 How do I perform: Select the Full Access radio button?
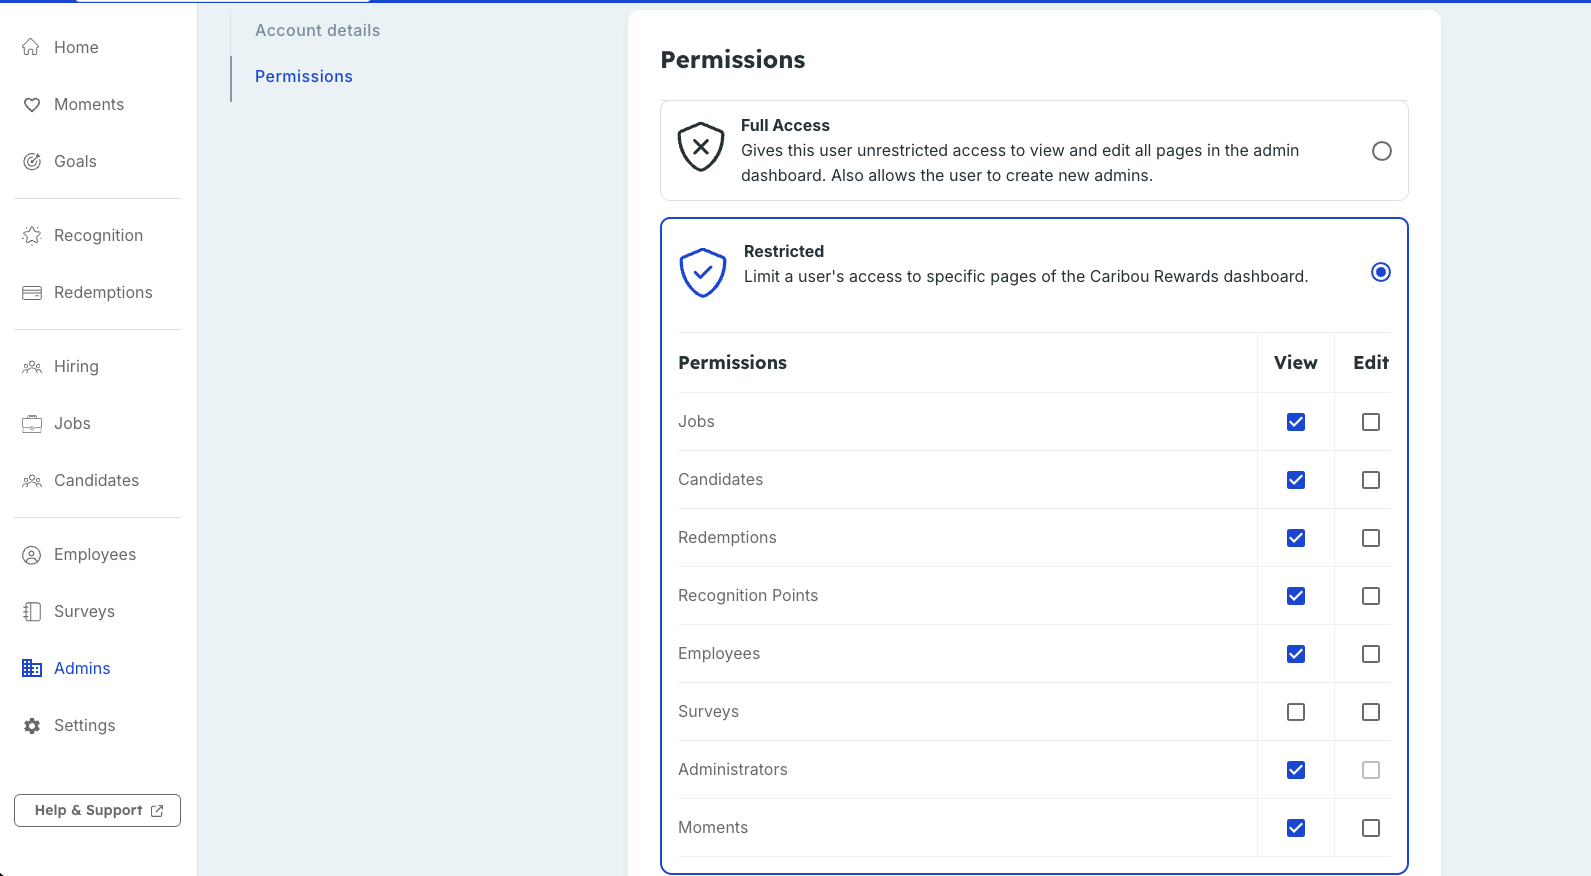click(x=1381, y=151)
